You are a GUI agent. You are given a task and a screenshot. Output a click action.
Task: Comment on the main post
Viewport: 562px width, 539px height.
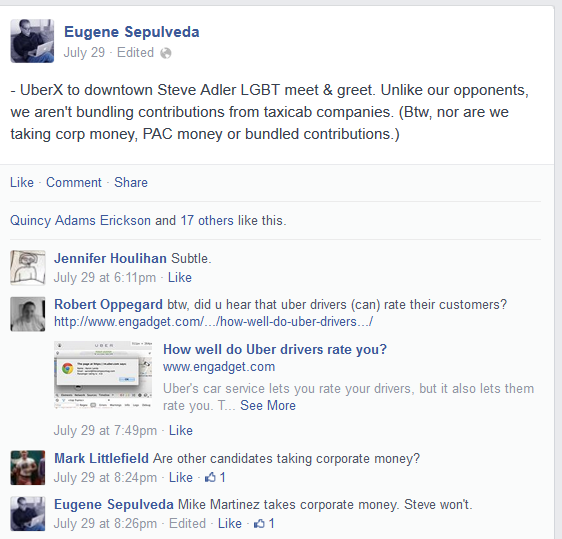[74, 182]
